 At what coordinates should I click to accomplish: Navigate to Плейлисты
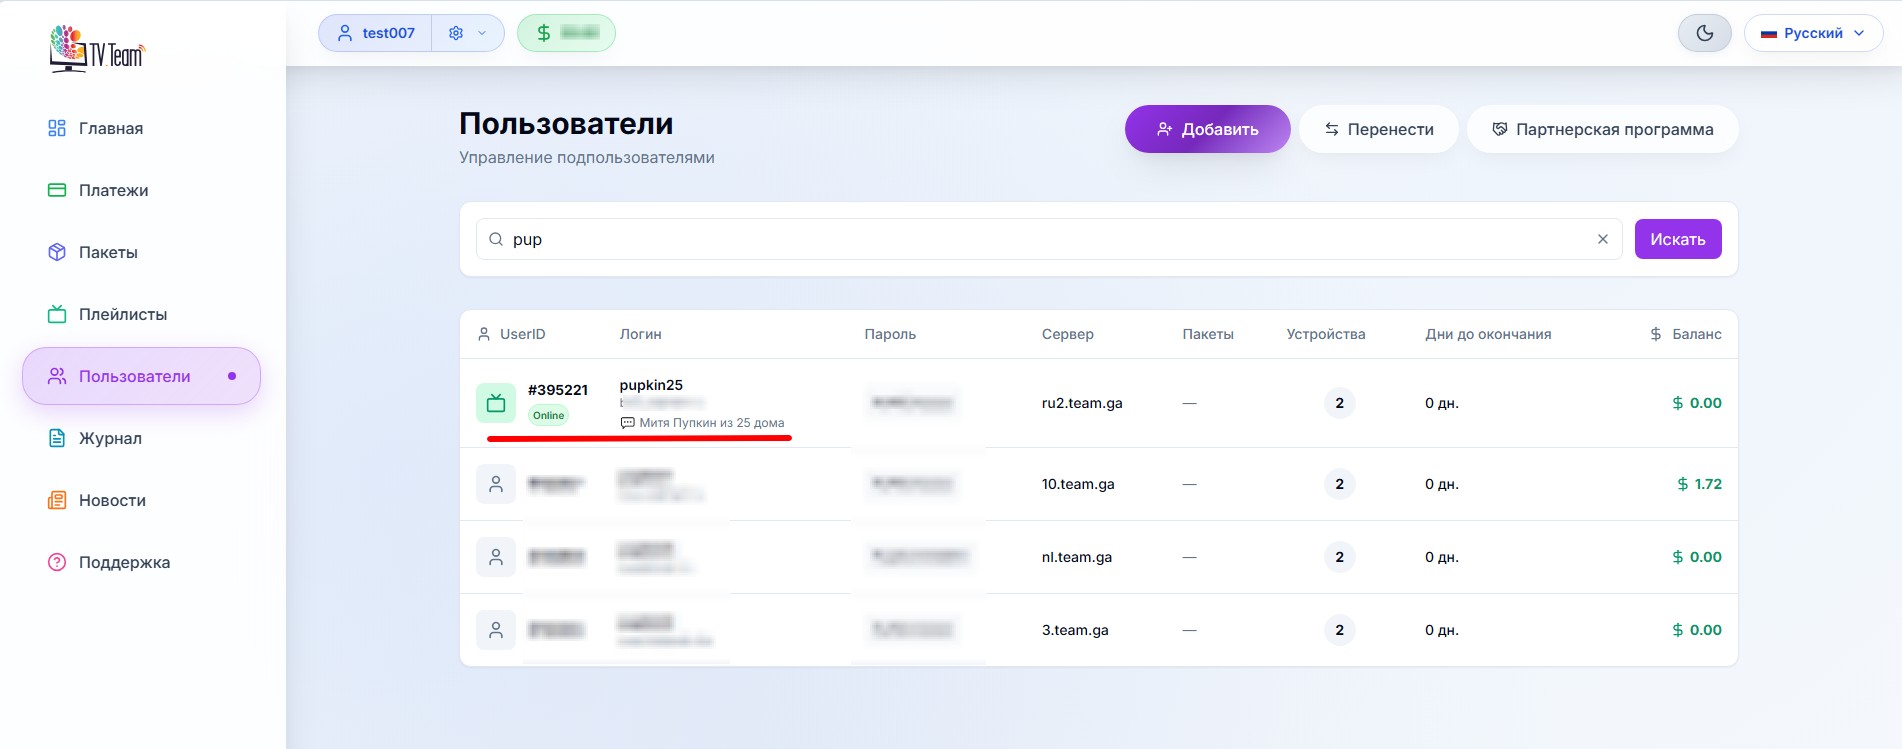pyautogui.click(x=122, y=314)
